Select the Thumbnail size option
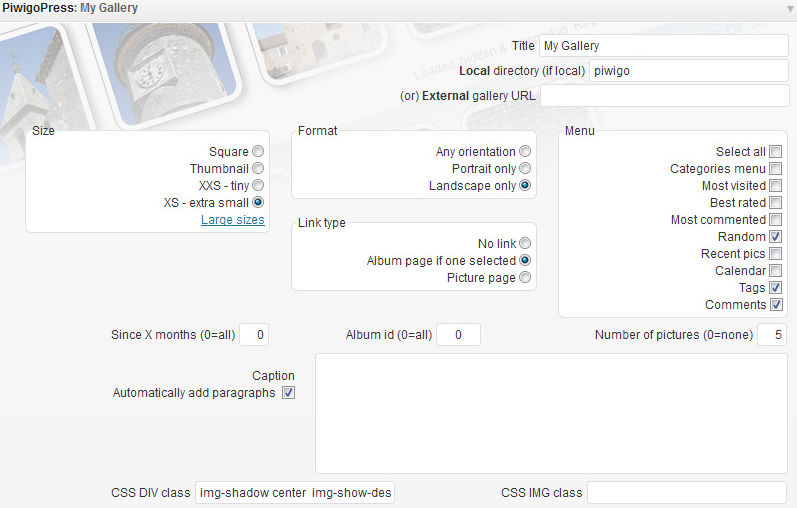This screenshot has width=797, height=508. 258,168
